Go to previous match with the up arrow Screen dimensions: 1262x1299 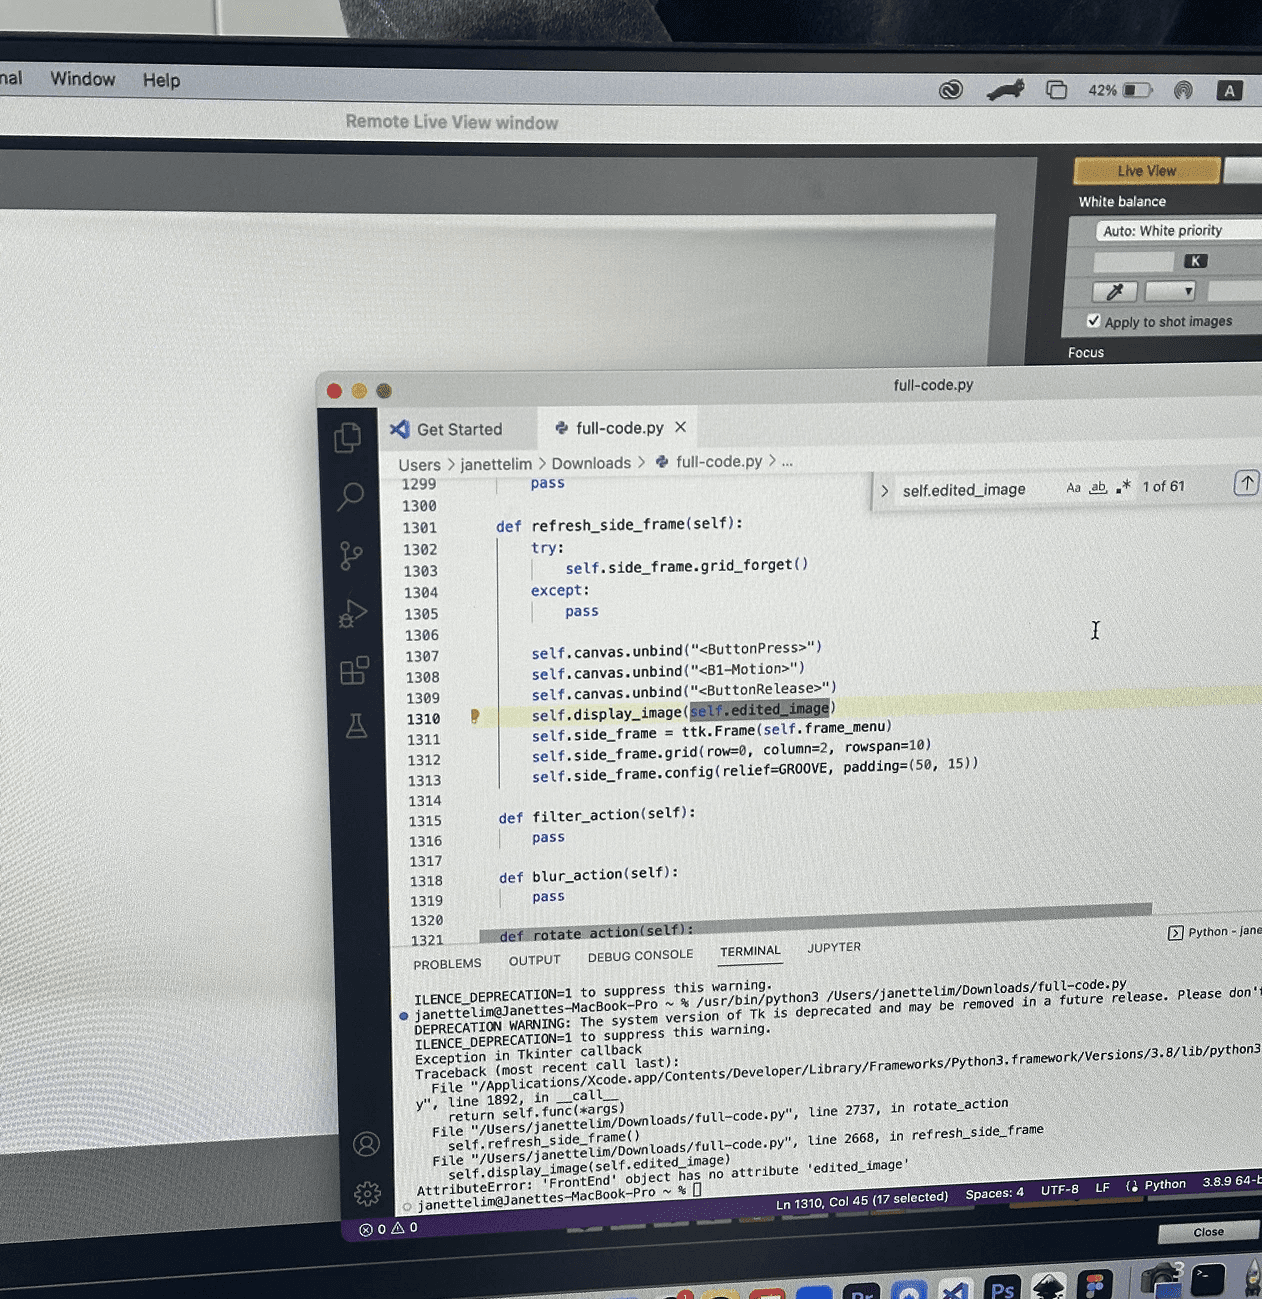click(x=1247, y=484)
